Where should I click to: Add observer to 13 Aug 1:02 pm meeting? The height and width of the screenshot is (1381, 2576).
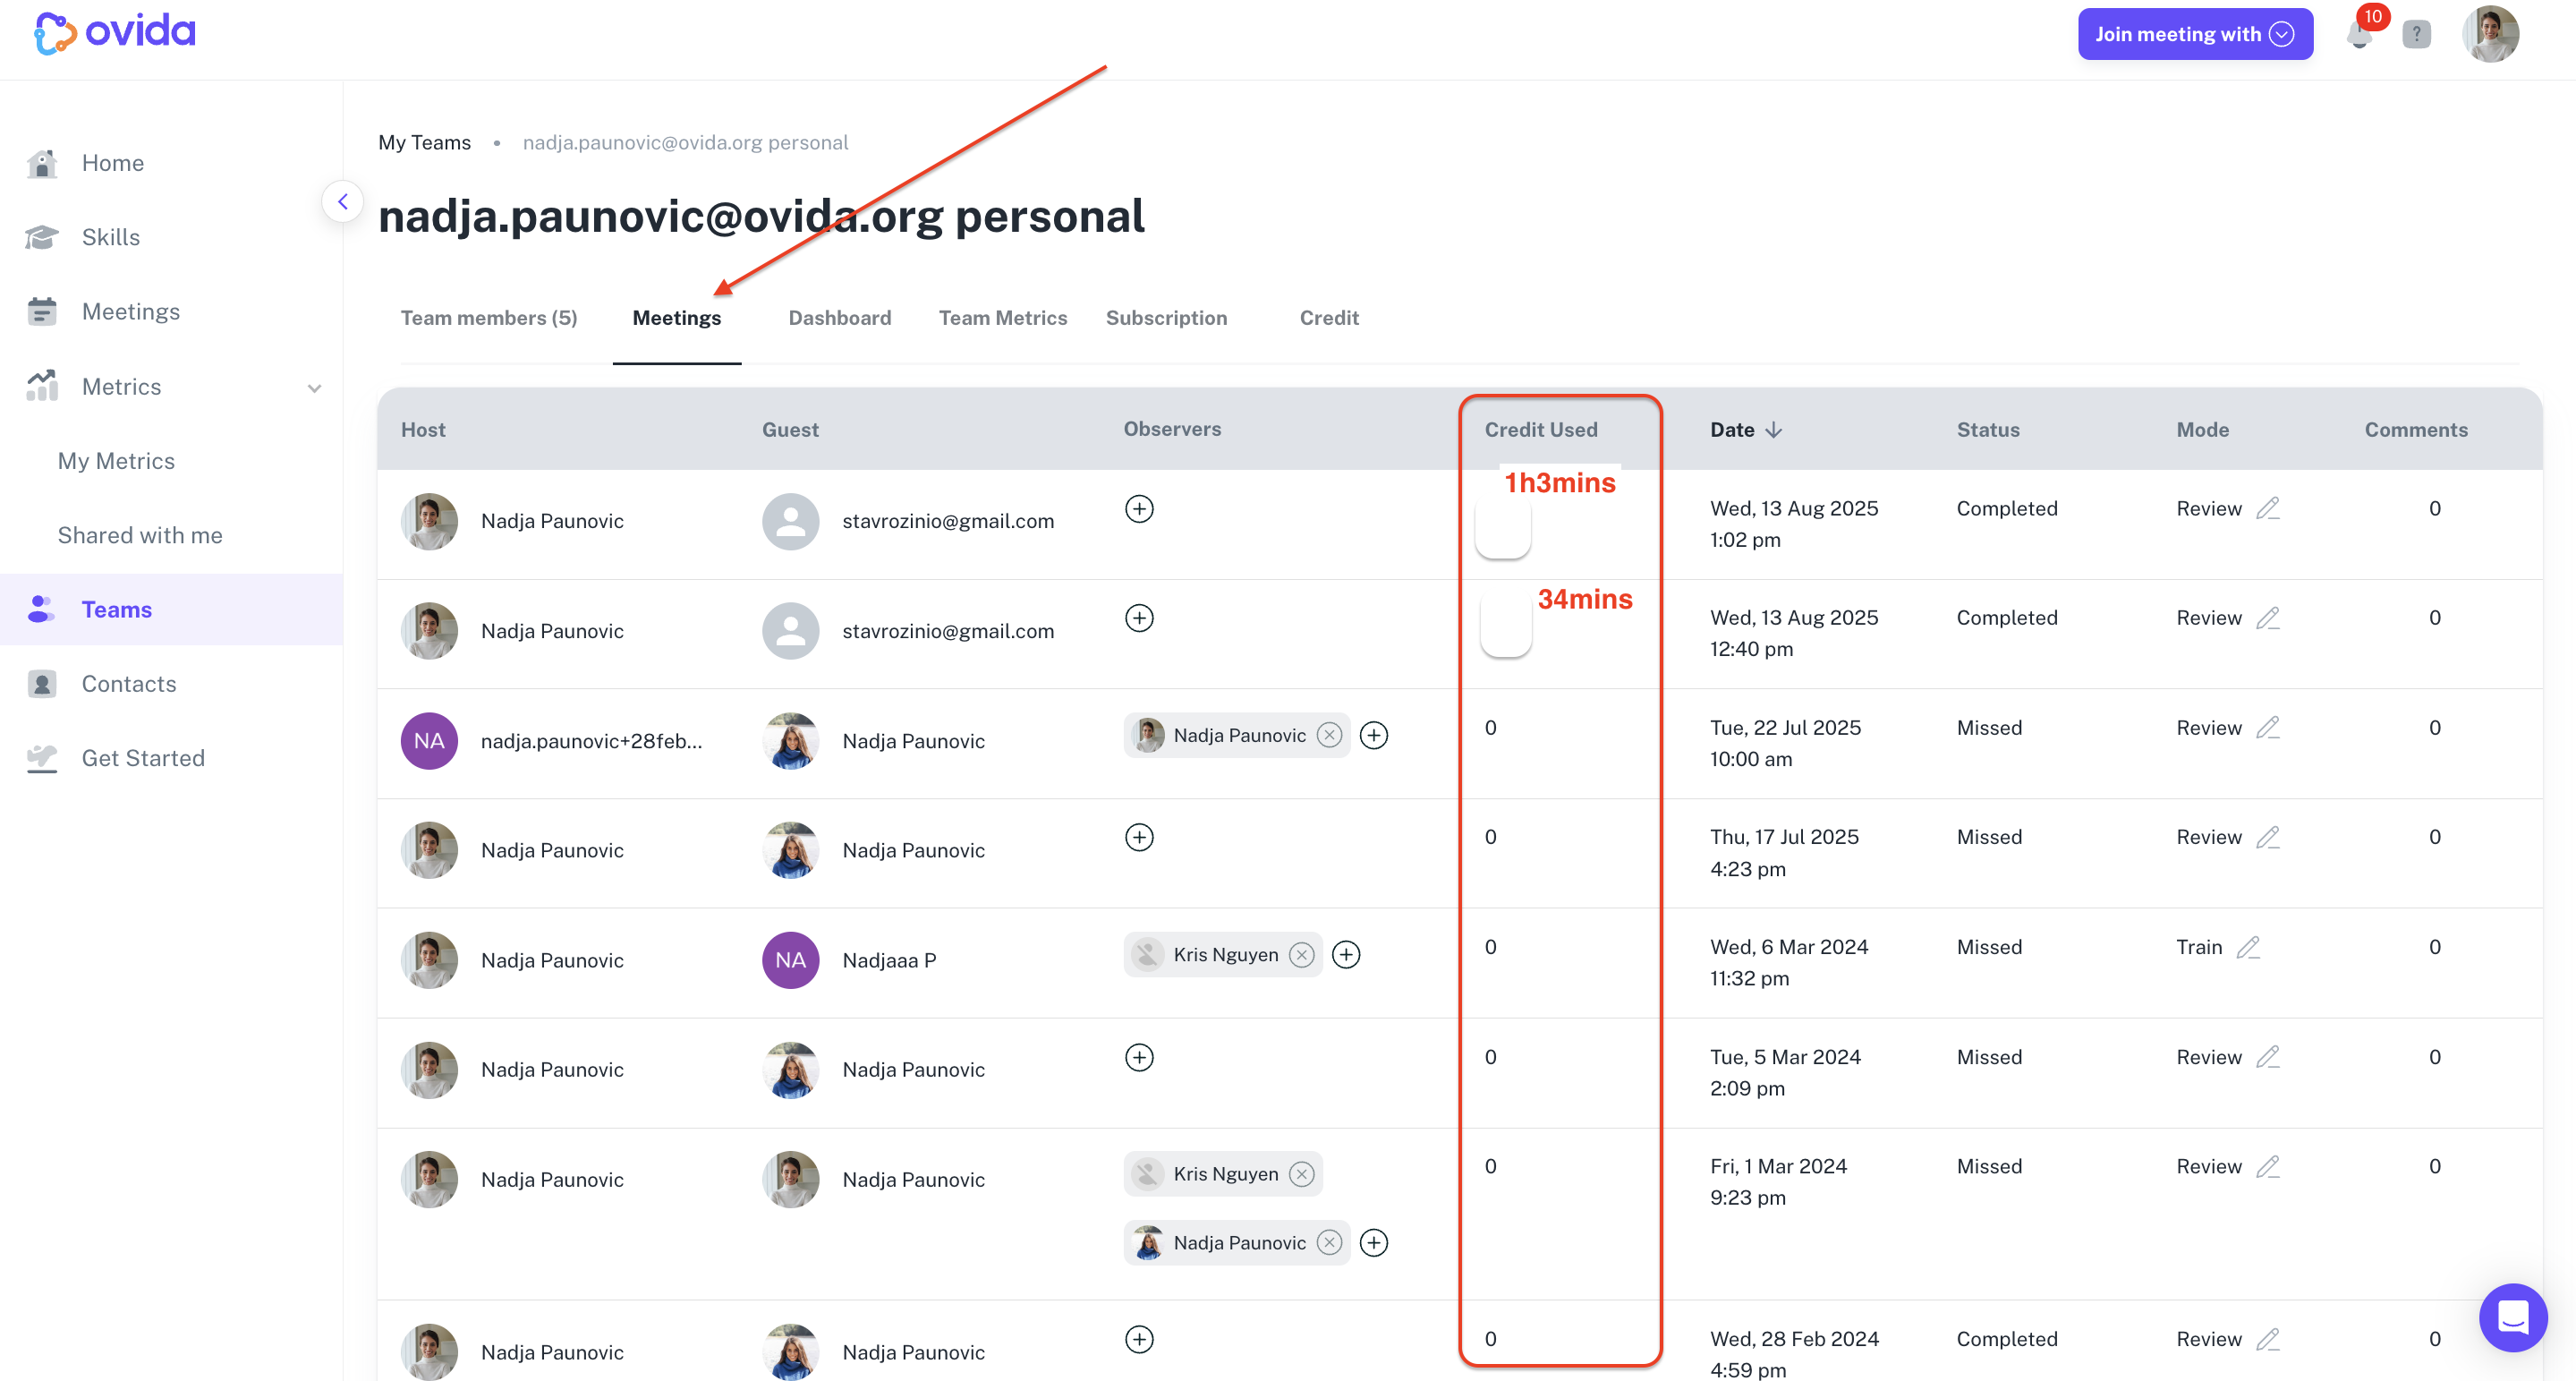point(1139,509)
